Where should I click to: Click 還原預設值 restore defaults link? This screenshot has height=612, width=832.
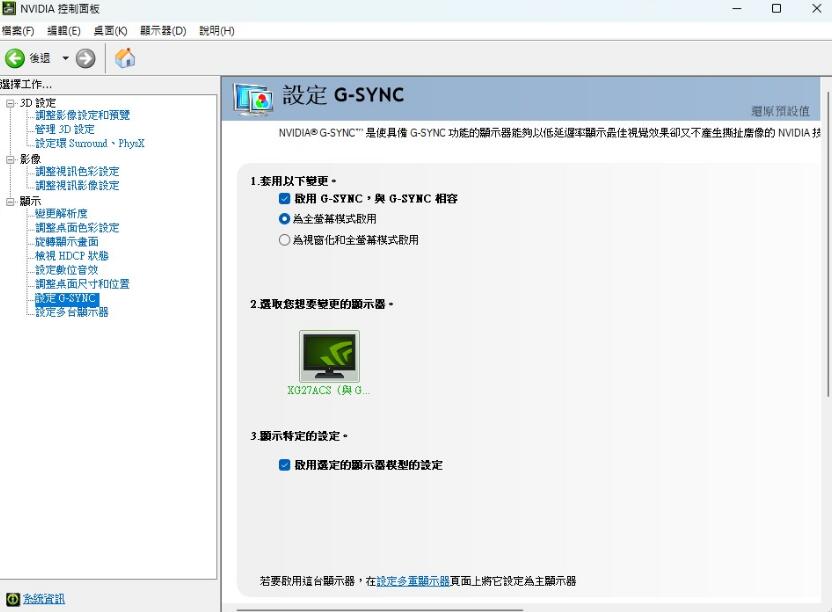(780, 111)
